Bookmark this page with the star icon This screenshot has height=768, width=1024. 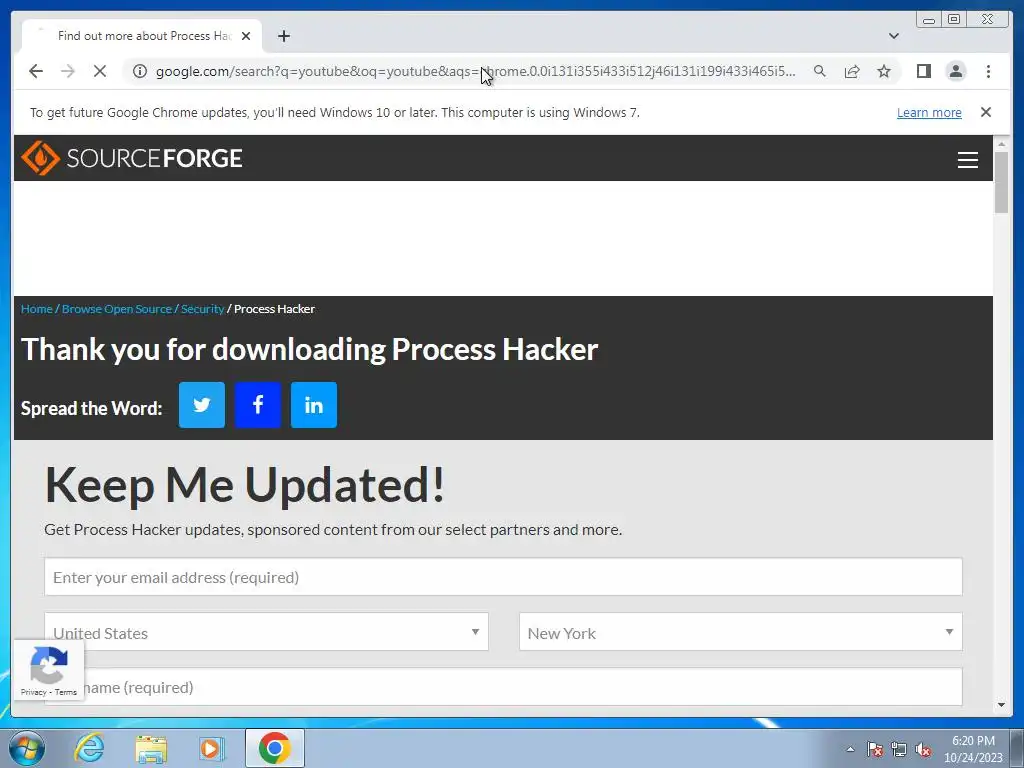pyautogui.click(x=884, y=71)
